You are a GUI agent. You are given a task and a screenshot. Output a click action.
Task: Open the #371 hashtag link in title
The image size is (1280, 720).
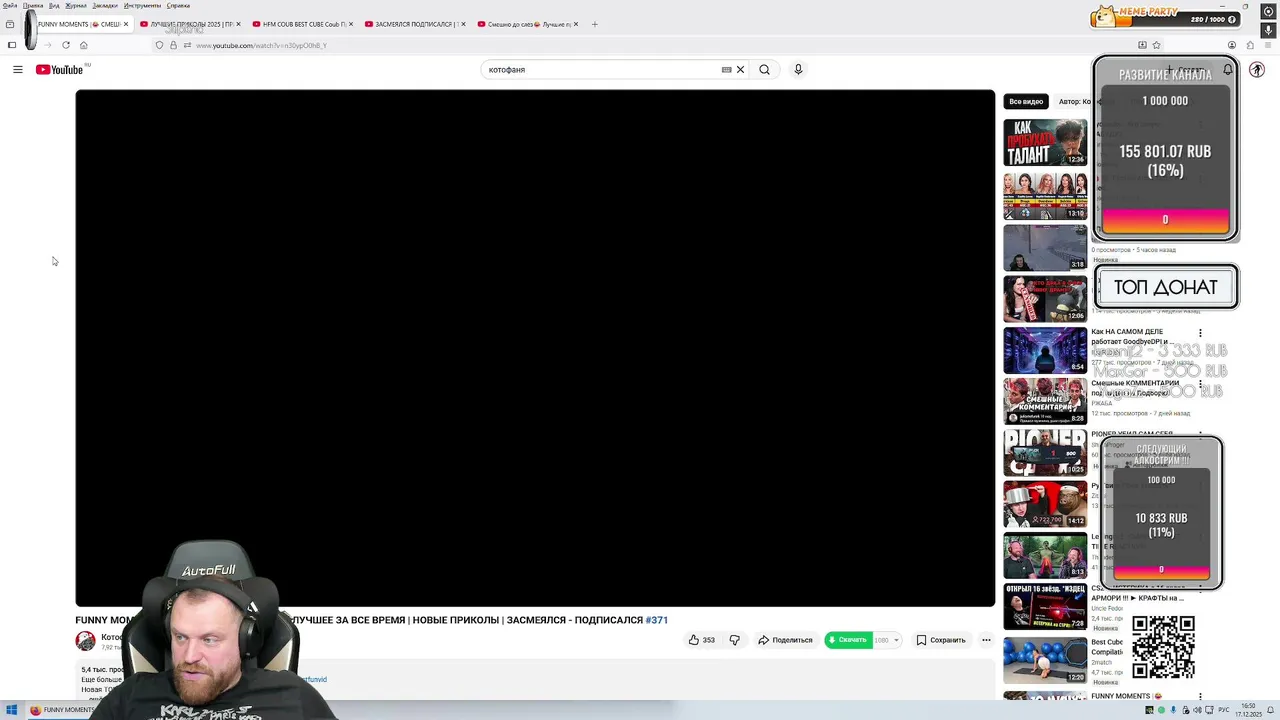click(657, 620)
